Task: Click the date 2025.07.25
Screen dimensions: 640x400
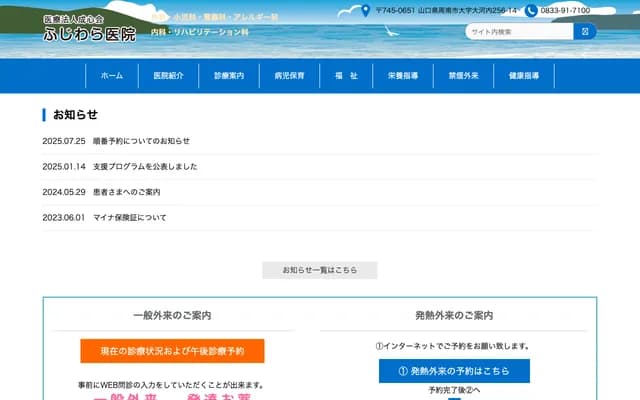Action: [64, 141]
